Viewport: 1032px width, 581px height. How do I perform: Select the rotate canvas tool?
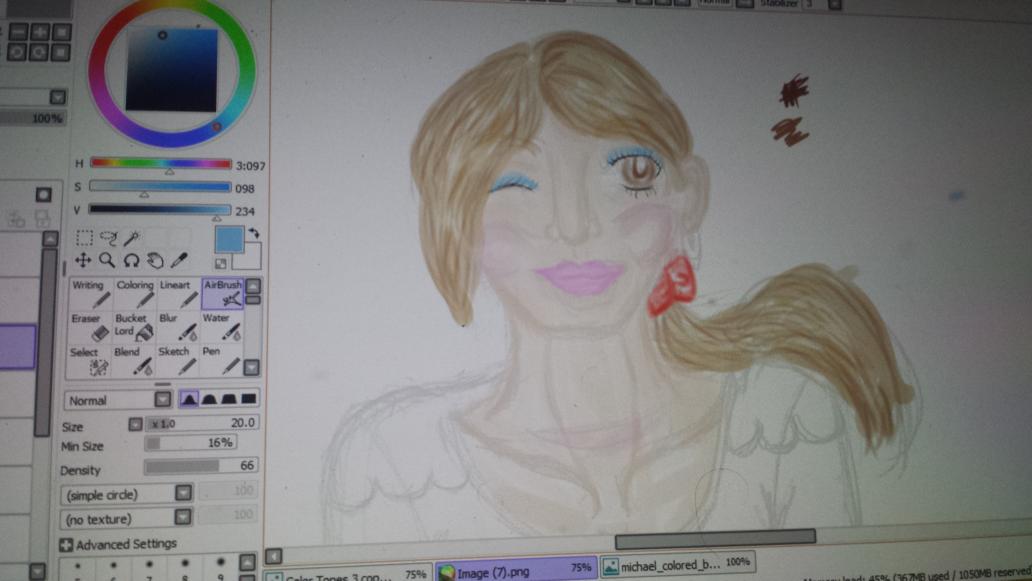point(131,261)
